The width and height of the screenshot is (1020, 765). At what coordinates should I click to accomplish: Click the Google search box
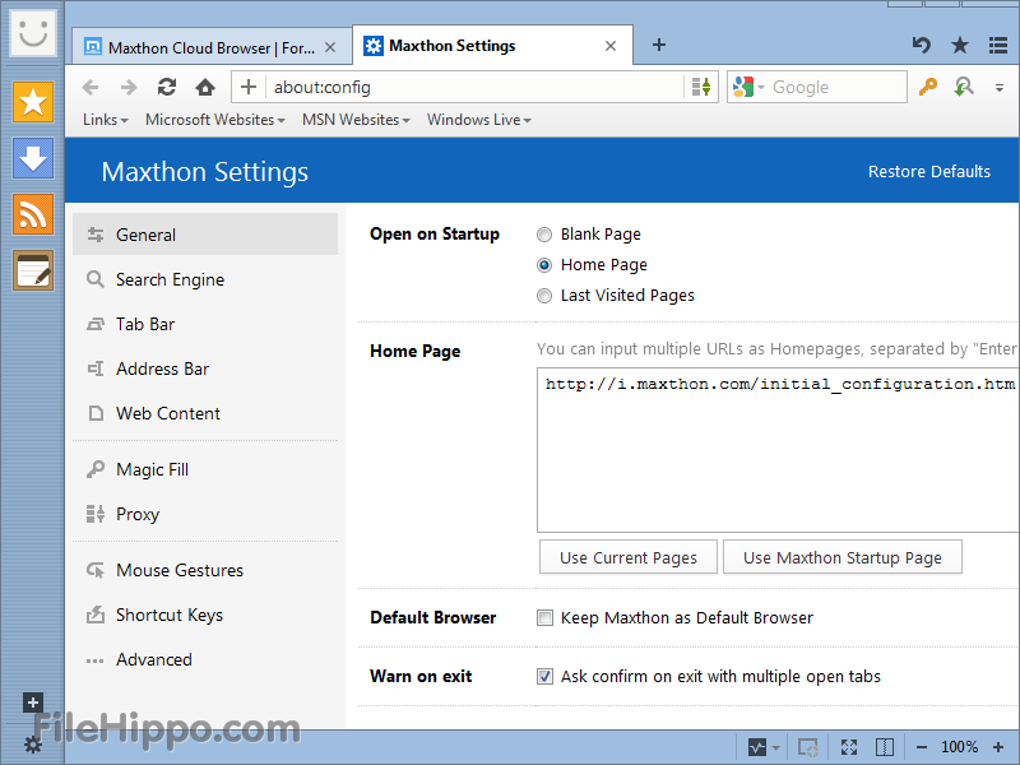click(x=837, y=87)
